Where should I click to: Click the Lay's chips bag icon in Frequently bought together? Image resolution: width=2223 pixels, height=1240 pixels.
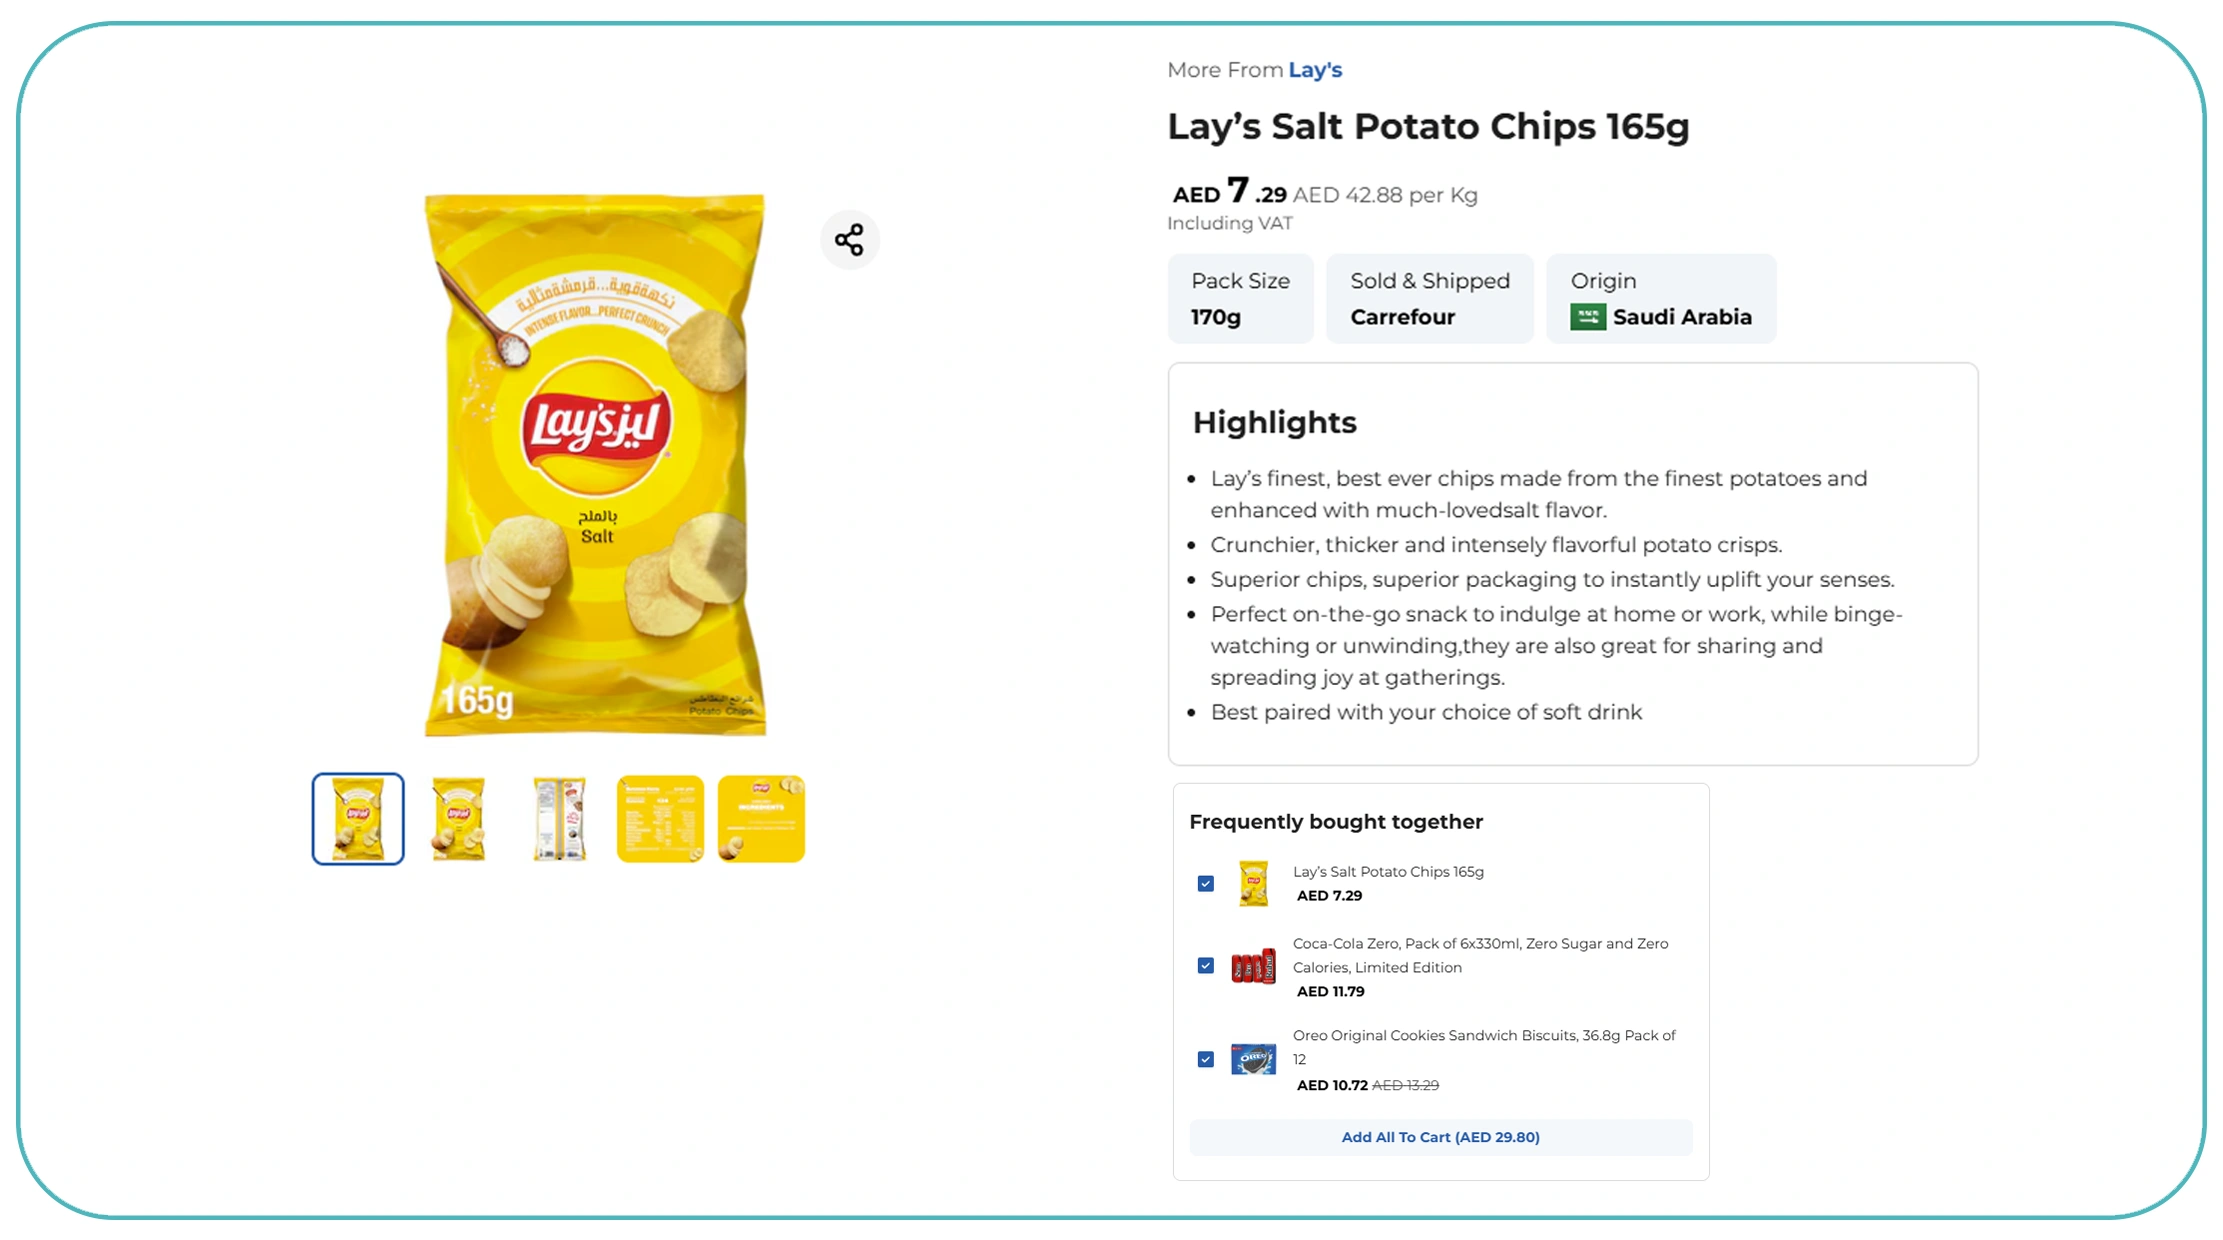[1253, 883]
